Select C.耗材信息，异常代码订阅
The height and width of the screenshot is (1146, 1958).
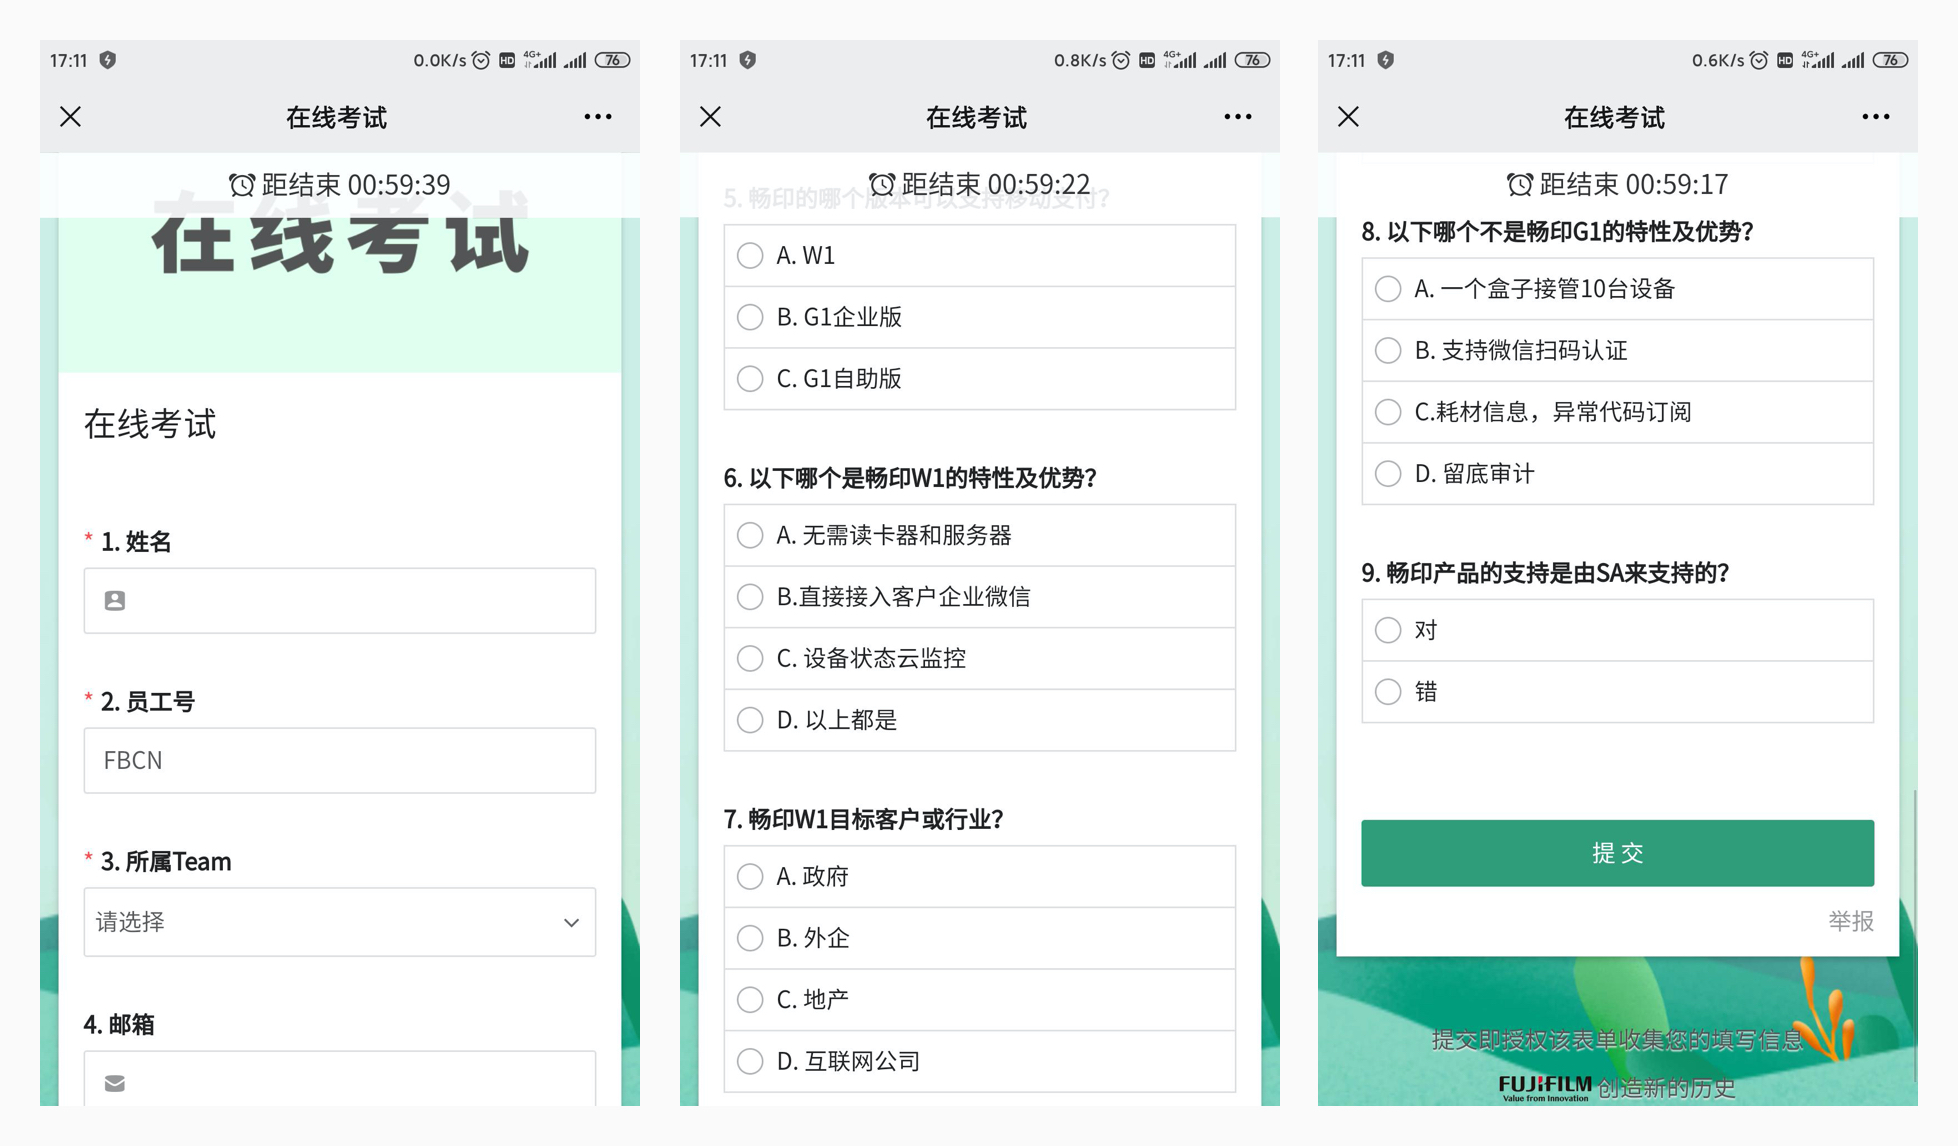(1618, 412)
